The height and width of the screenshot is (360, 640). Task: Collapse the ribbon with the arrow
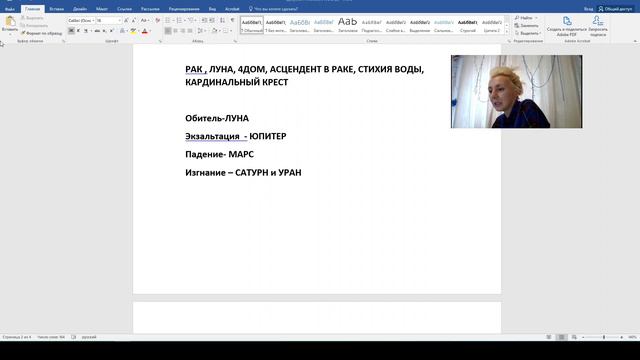tap(635, 41)
